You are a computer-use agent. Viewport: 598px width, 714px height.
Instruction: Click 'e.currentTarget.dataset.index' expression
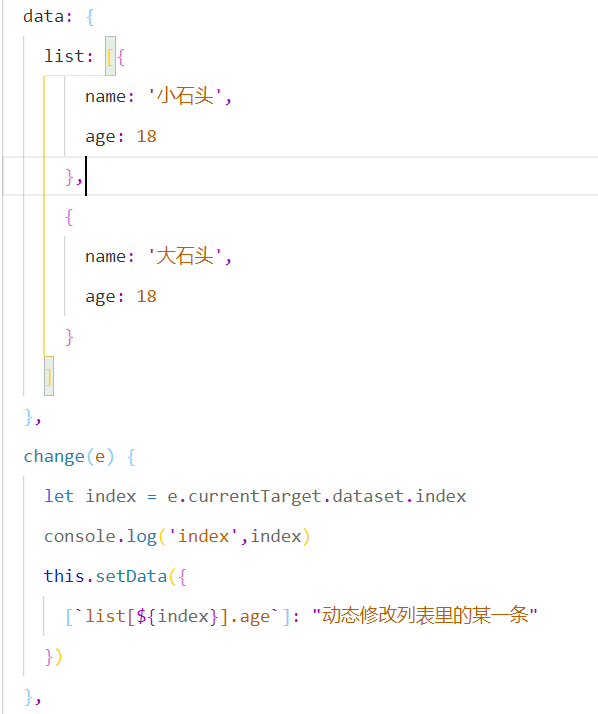coord(317,496)
